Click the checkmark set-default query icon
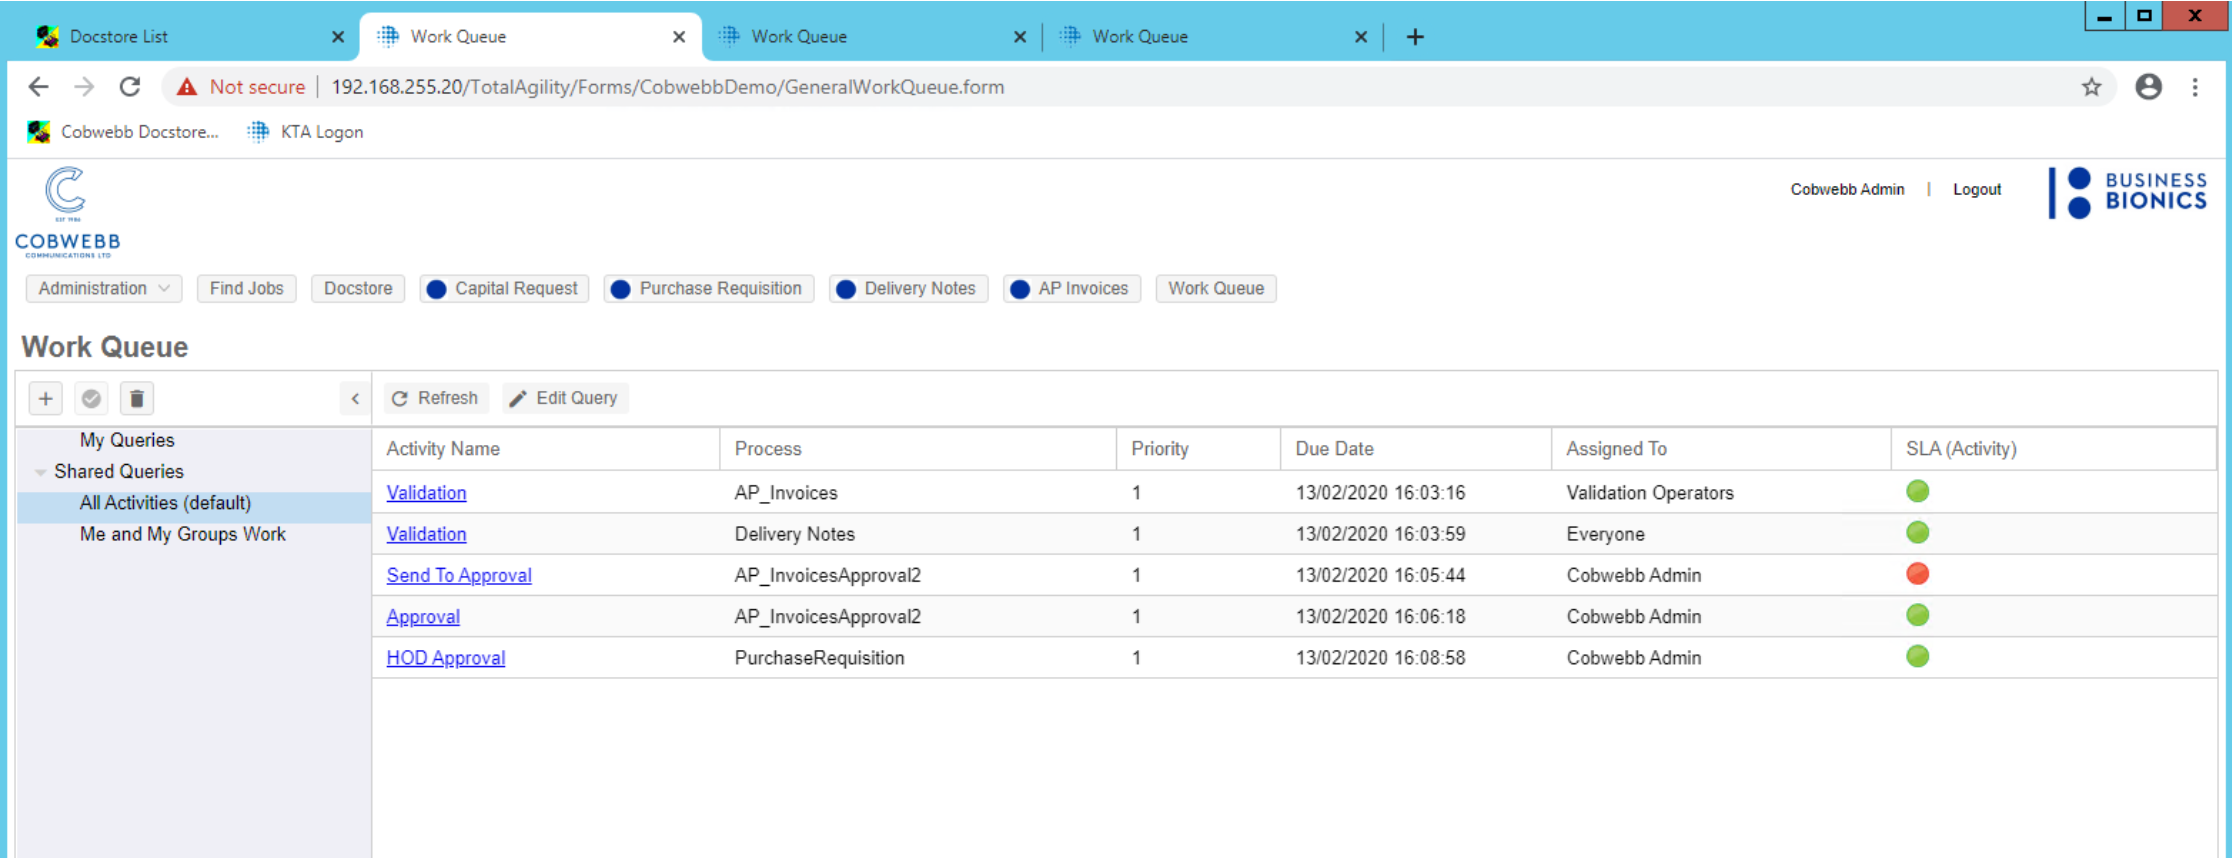This screenshot has width=2236, height=863. point(91,399)
